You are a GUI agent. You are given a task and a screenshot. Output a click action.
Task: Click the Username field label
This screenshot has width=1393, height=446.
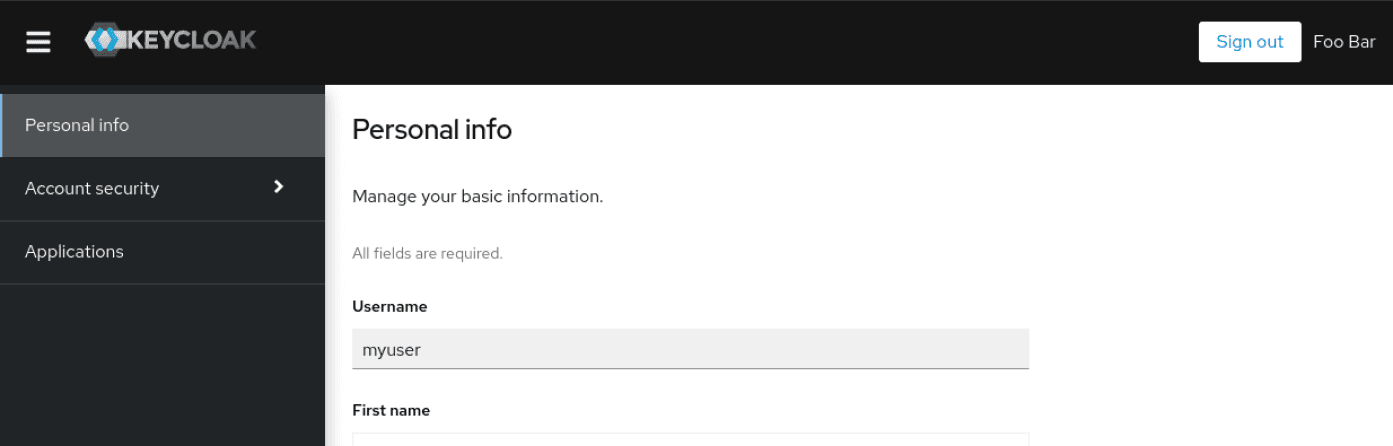[390, 306]
